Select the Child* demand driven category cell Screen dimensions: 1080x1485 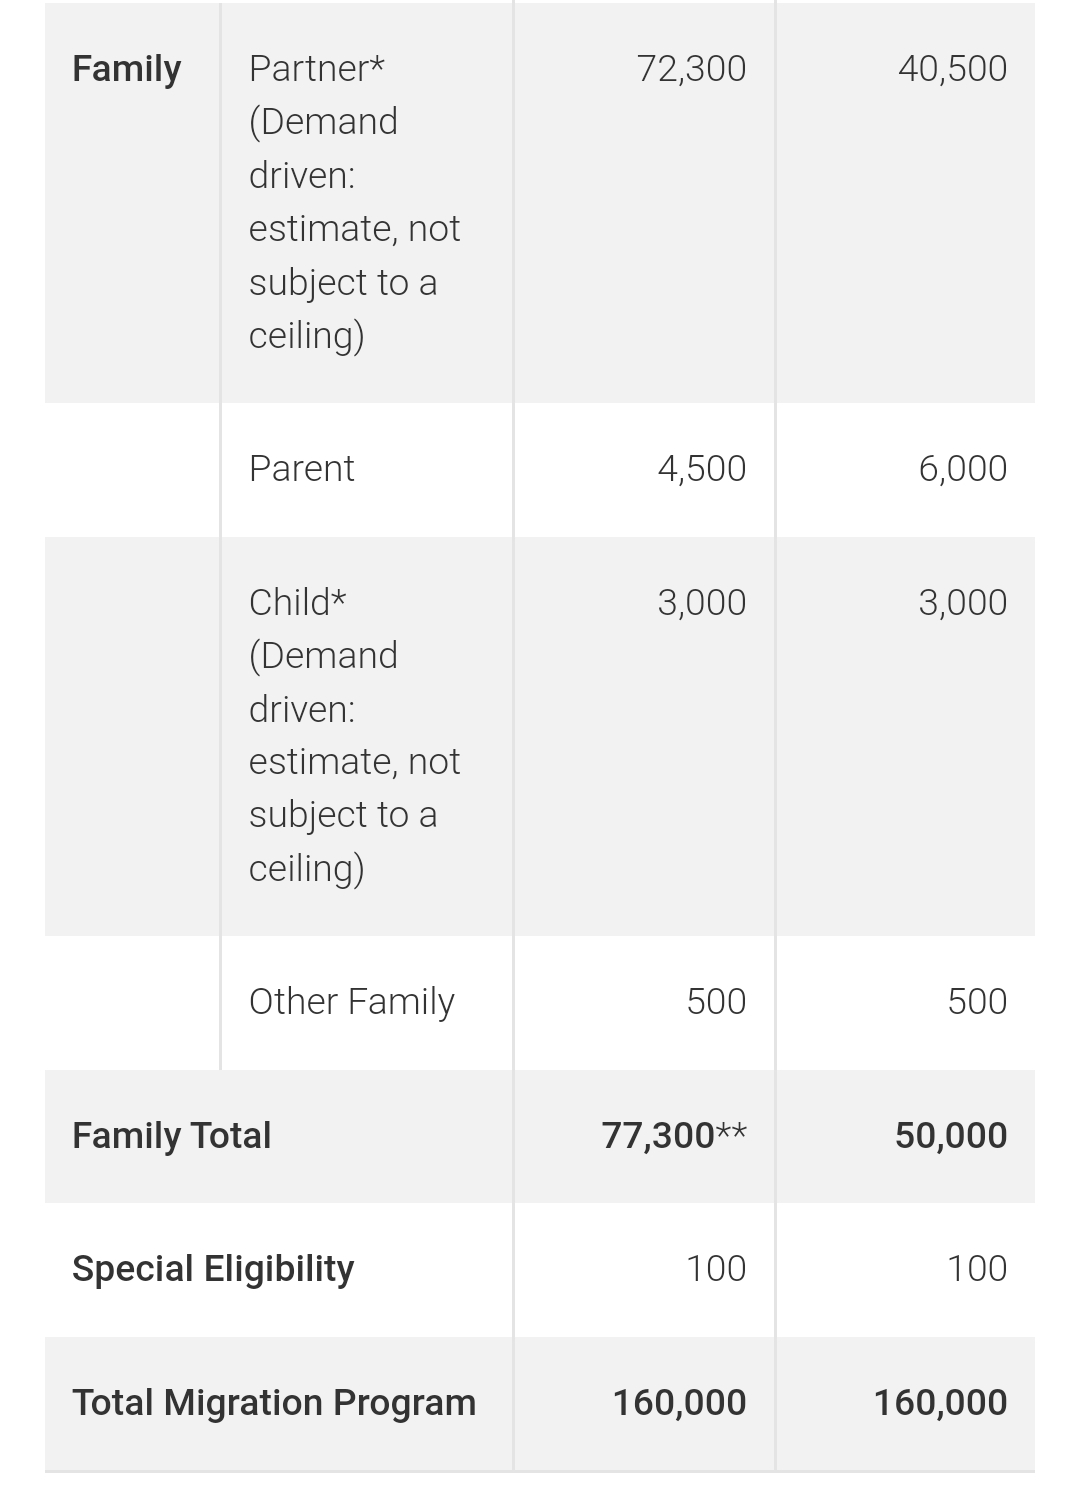[354, 735]
